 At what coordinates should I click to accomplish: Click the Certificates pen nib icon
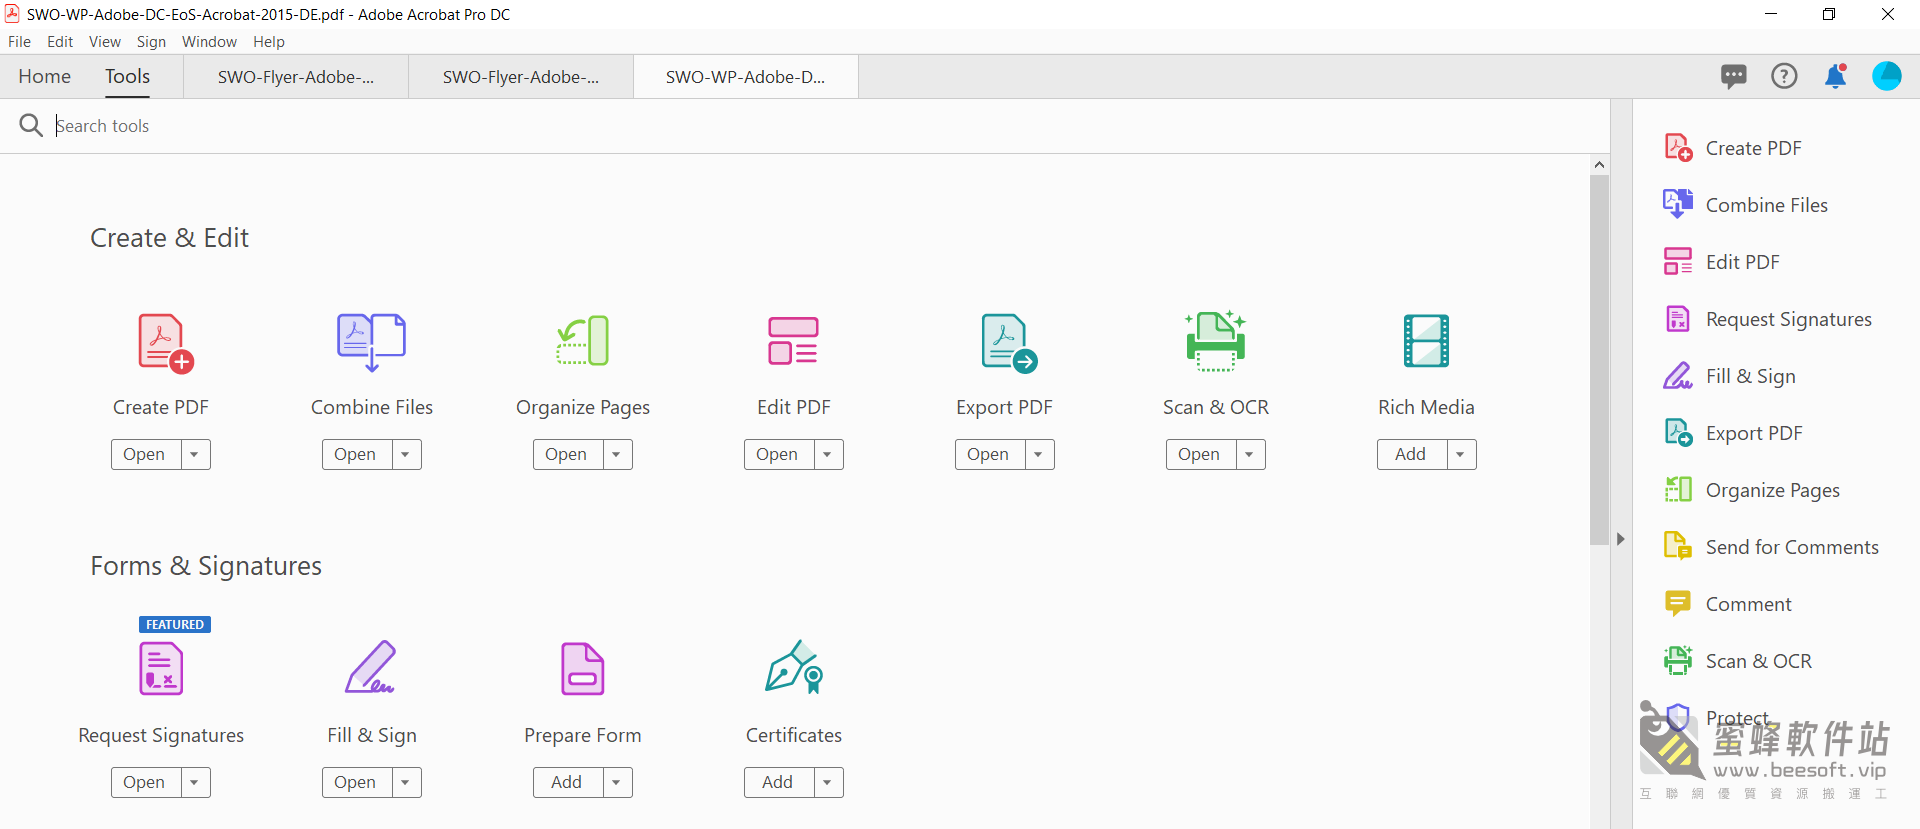pyautogui.click(x=794, y=667)
